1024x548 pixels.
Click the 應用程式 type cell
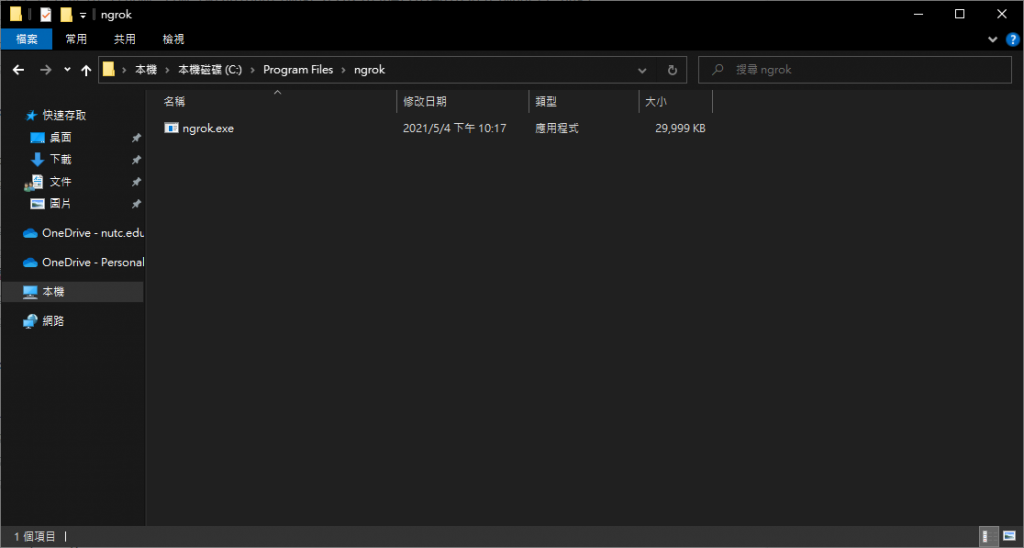click(556, 129)
